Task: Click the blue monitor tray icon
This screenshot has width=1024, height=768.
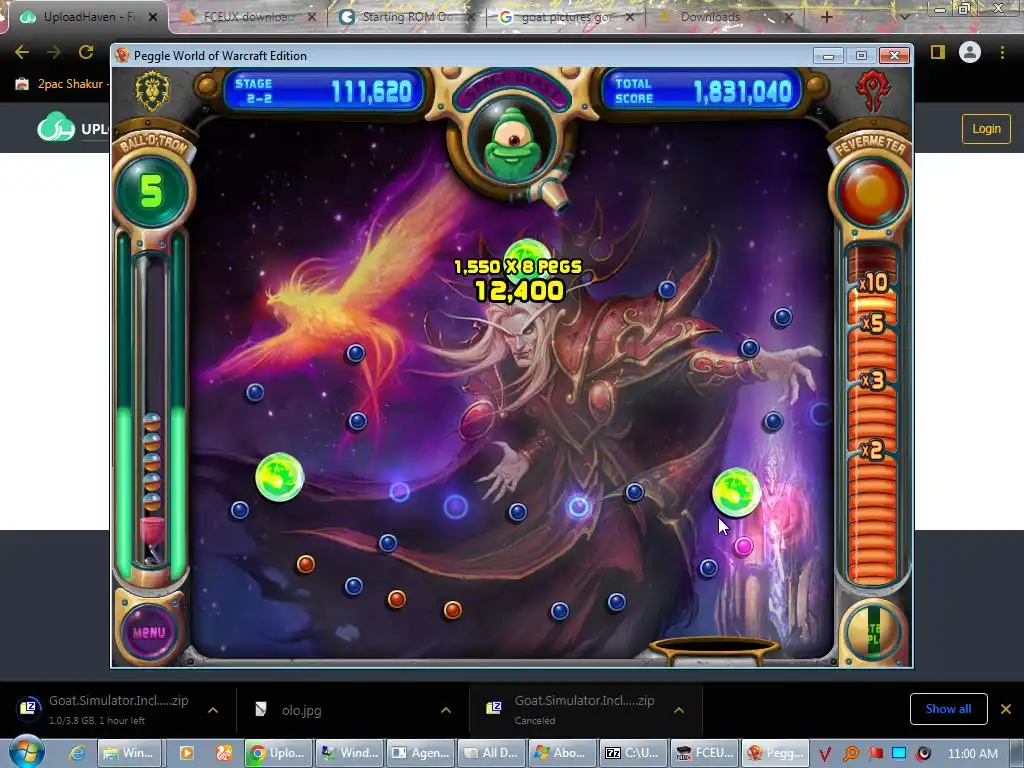Action: (899, 754)
